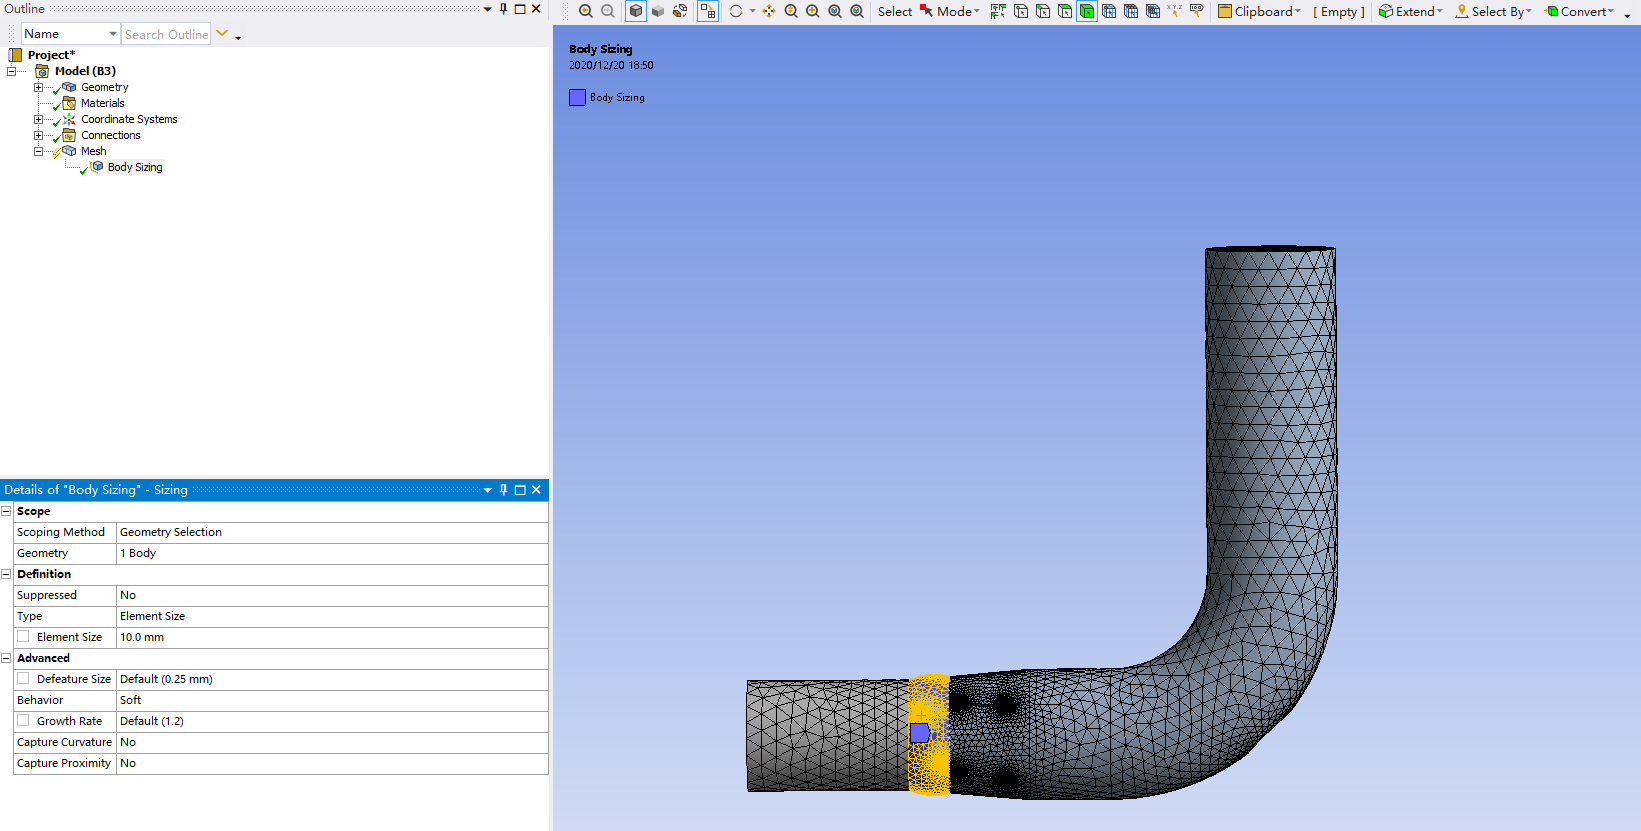Pin the Details of Body Sizing panel
This screenshot has height=831, width=1641.
pyautogui.click(x=504, y=490)
